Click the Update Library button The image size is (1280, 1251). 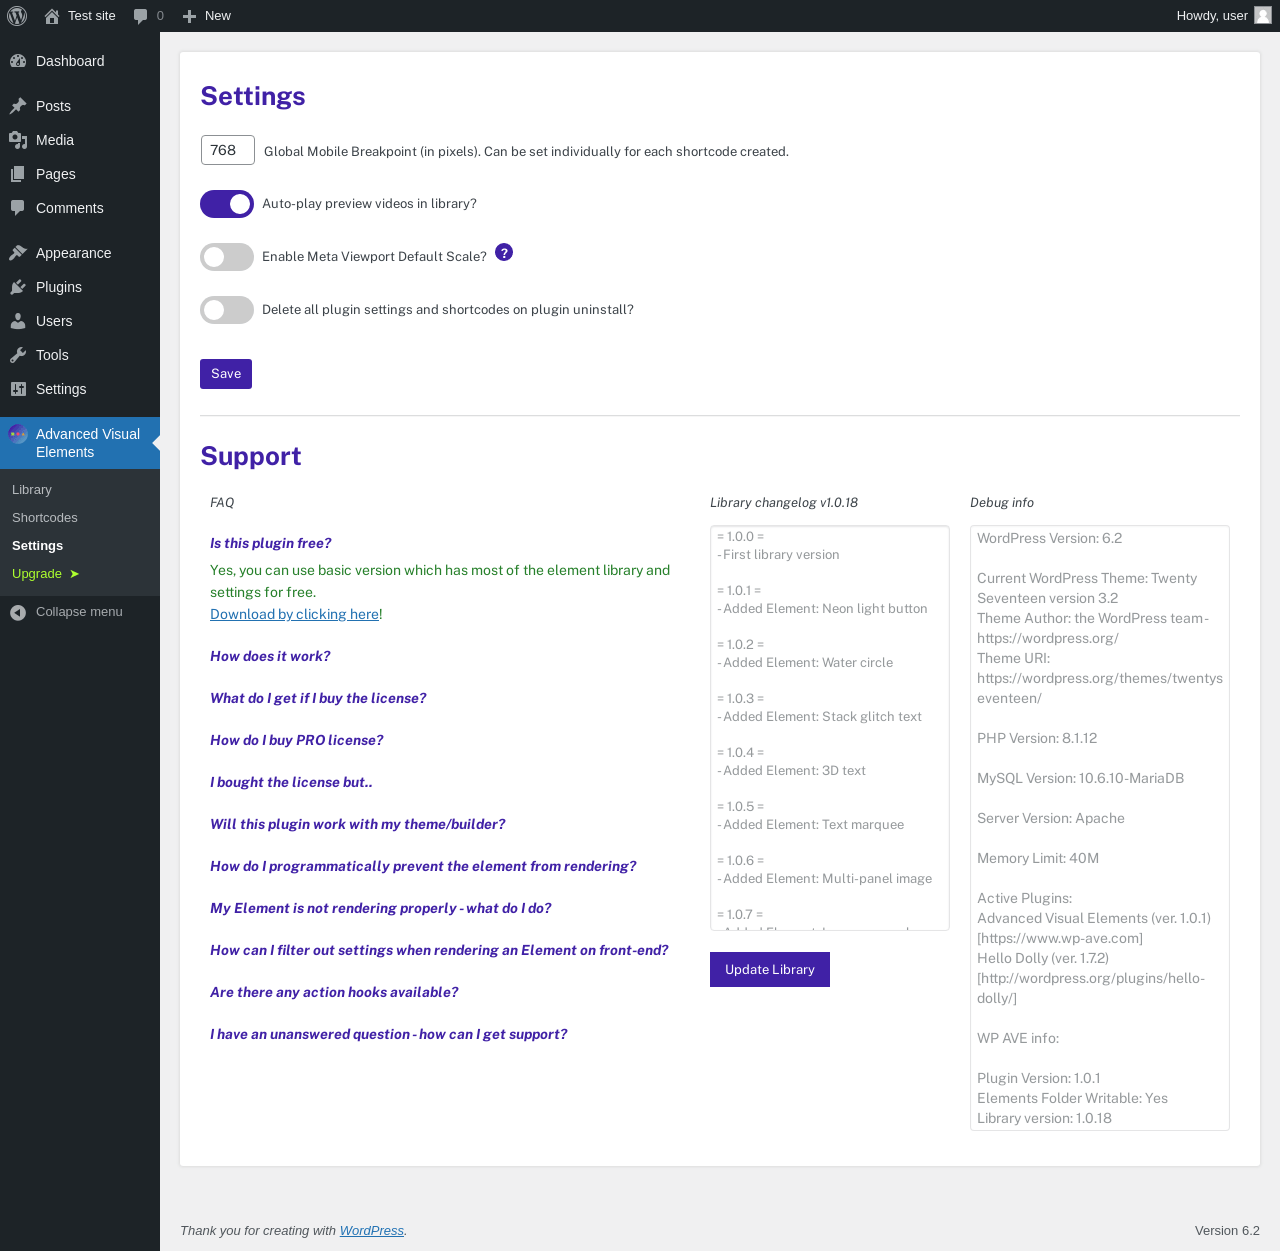point(770,969)
